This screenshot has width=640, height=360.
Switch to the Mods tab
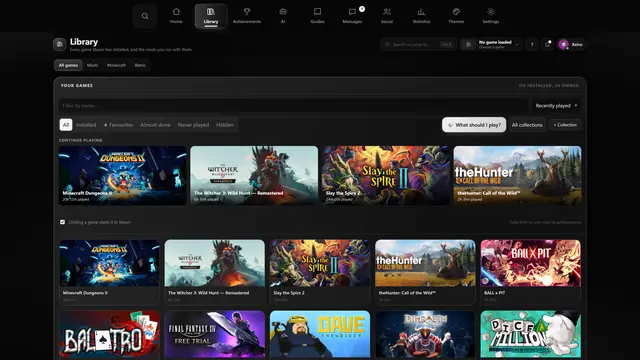[92, 65]
